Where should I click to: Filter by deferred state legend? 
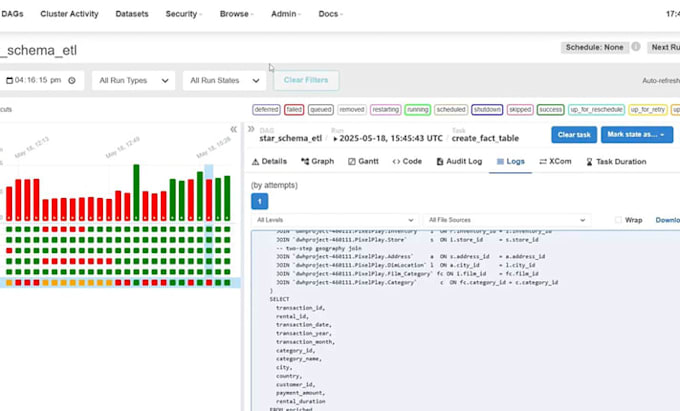click(x=266, y=110)
